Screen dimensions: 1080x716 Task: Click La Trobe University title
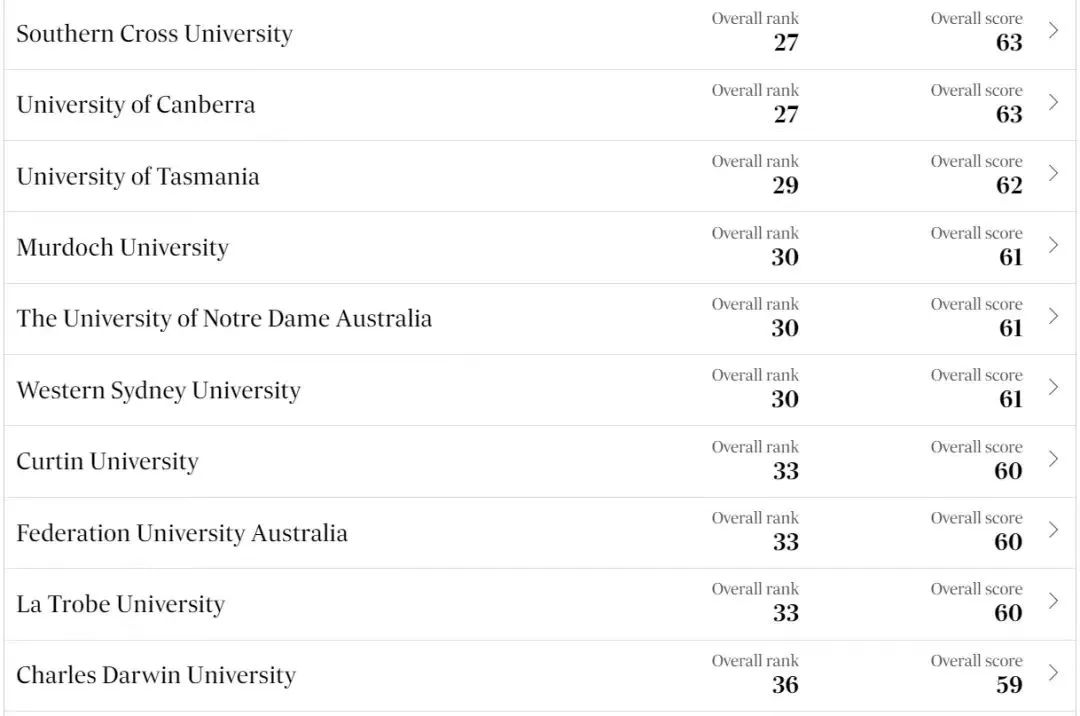(120, 605)
